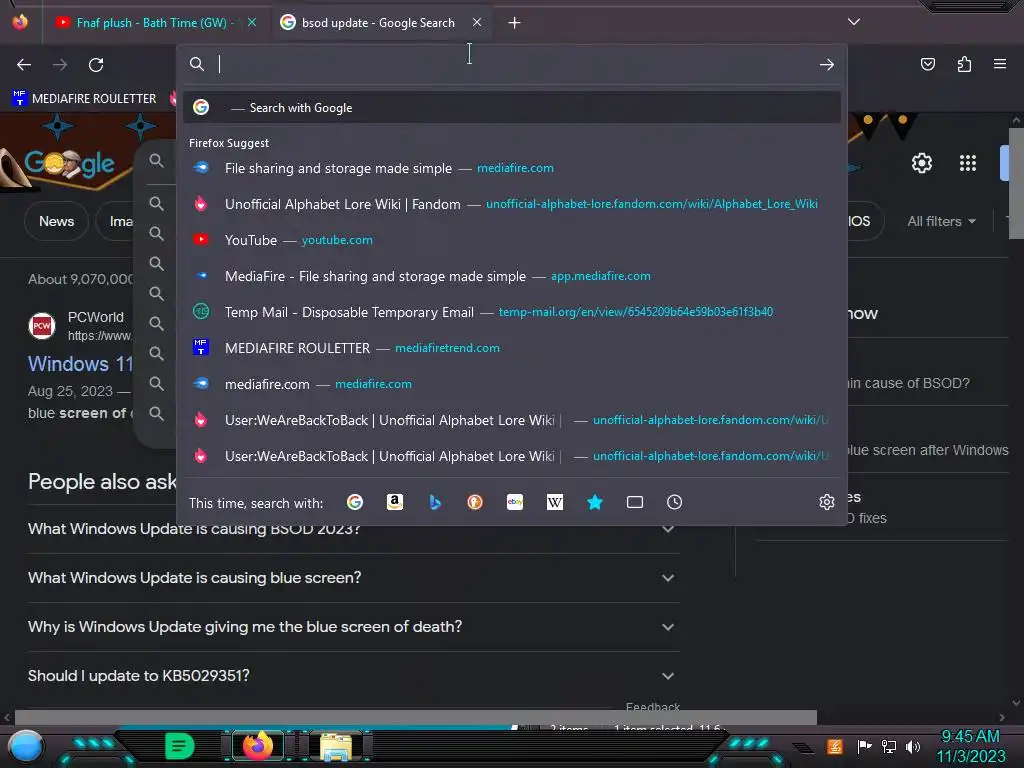Image resolution: width=1024 pixels, height=768 pixels.
Task: Click the Start orb on taskbar
Action: (x=25, y=746)
